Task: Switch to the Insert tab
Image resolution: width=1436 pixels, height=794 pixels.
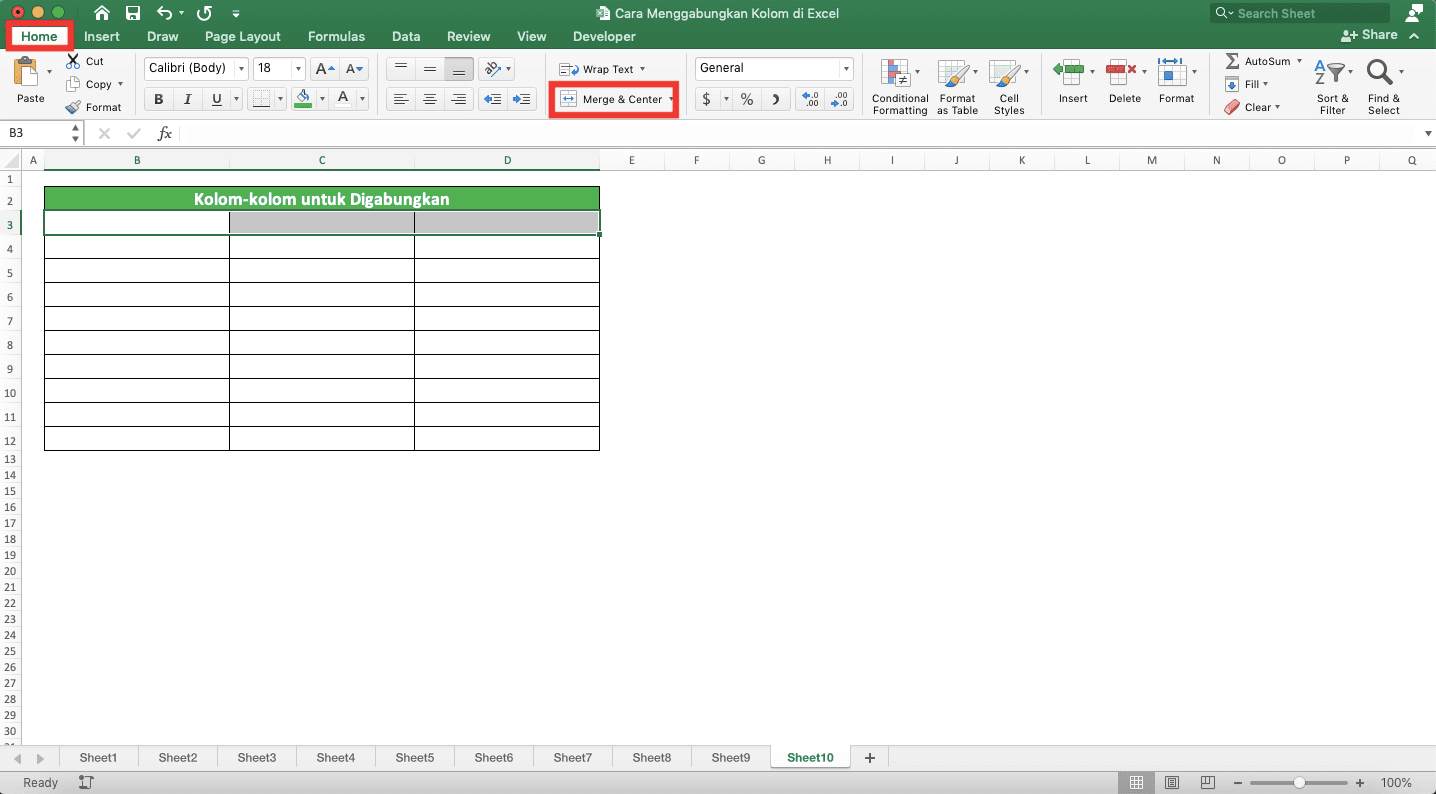Action: coord(102,36)
